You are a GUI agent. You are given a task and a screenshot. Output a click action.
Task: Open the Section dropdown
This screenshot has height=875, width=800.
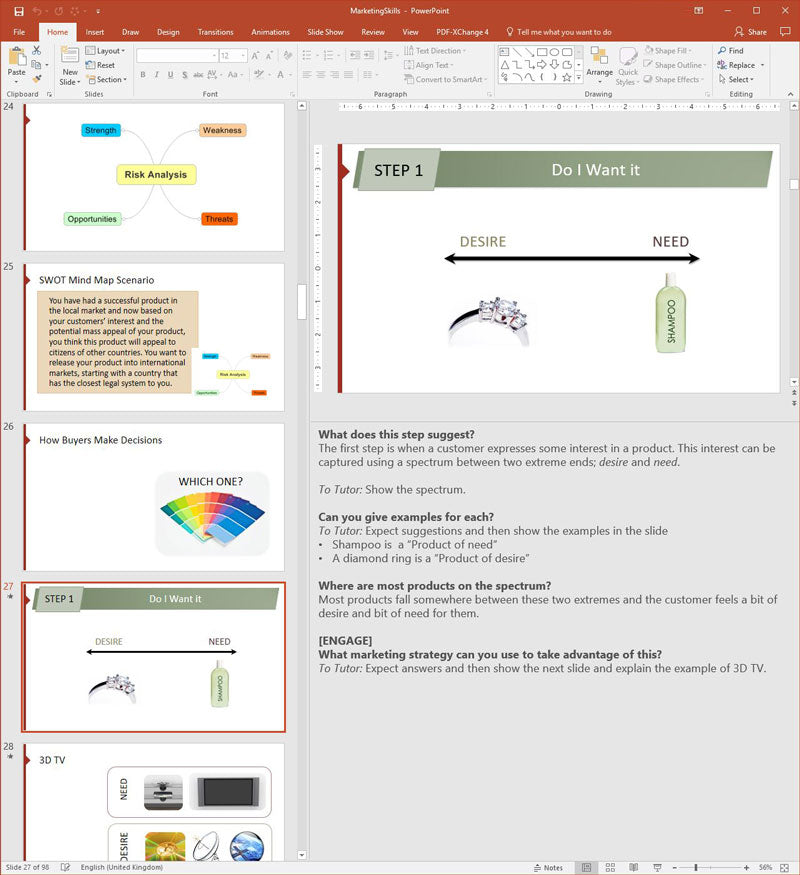(107, 79)
